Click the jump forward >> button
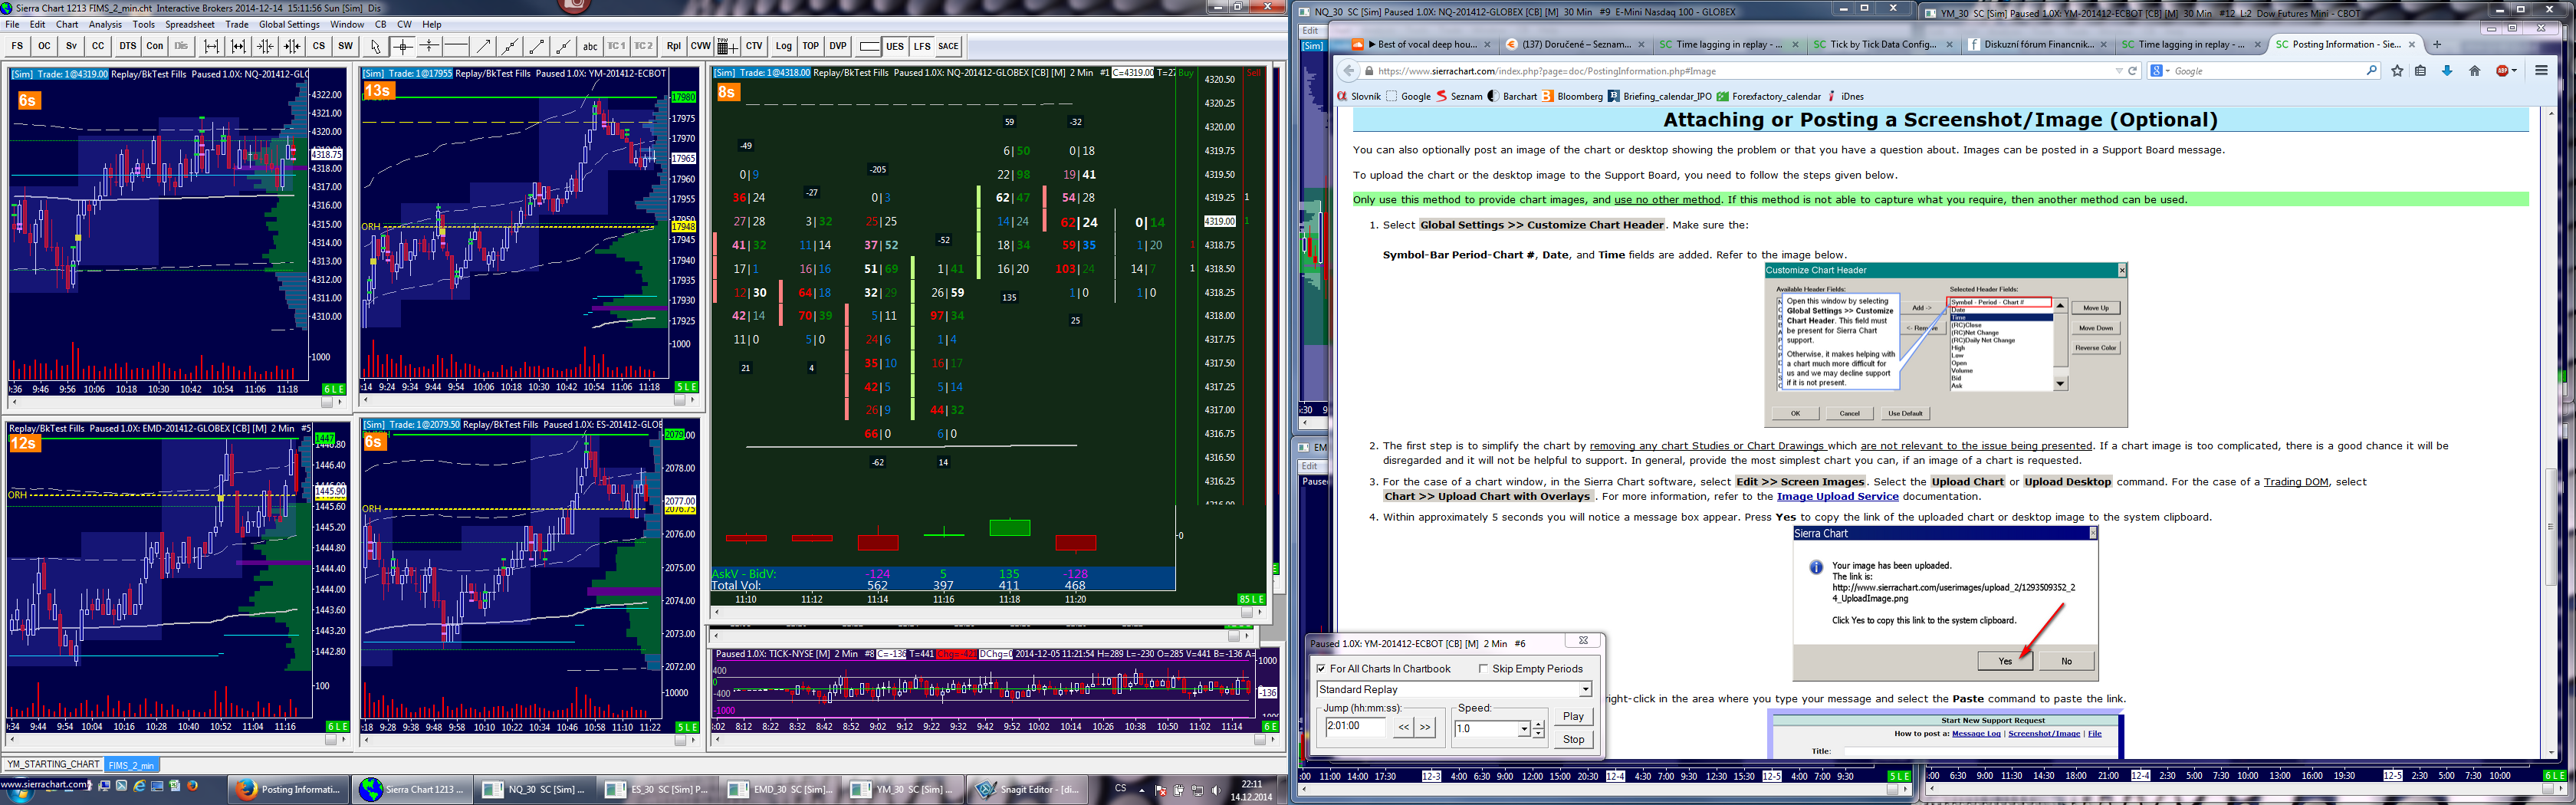 [x=1425, y=728]
